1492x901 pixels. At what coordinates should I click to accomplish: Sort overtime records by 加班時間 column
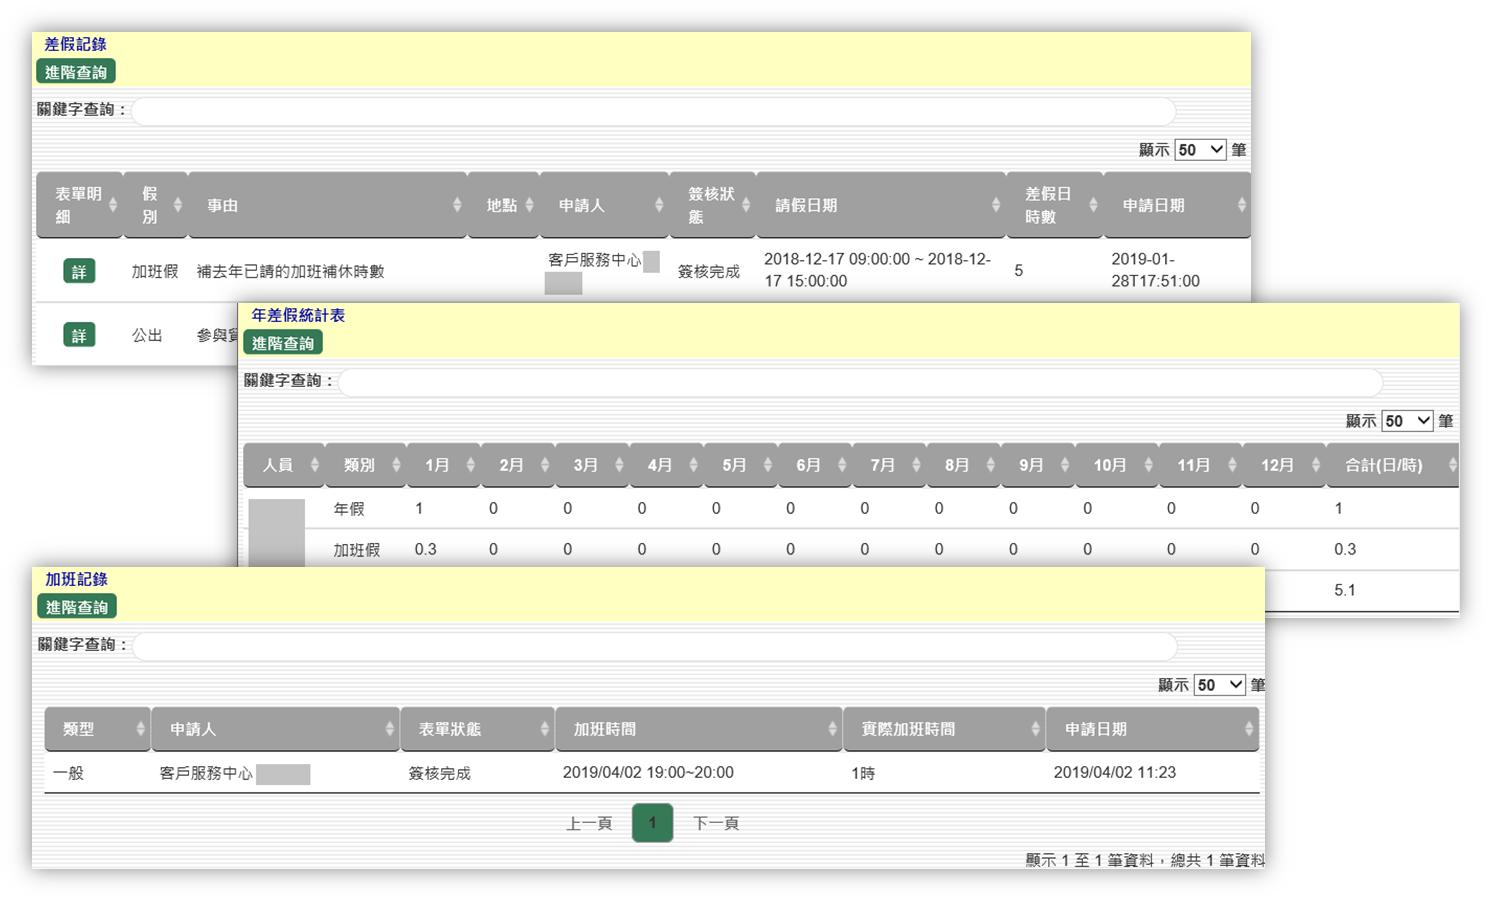click(x=698, y=729)
